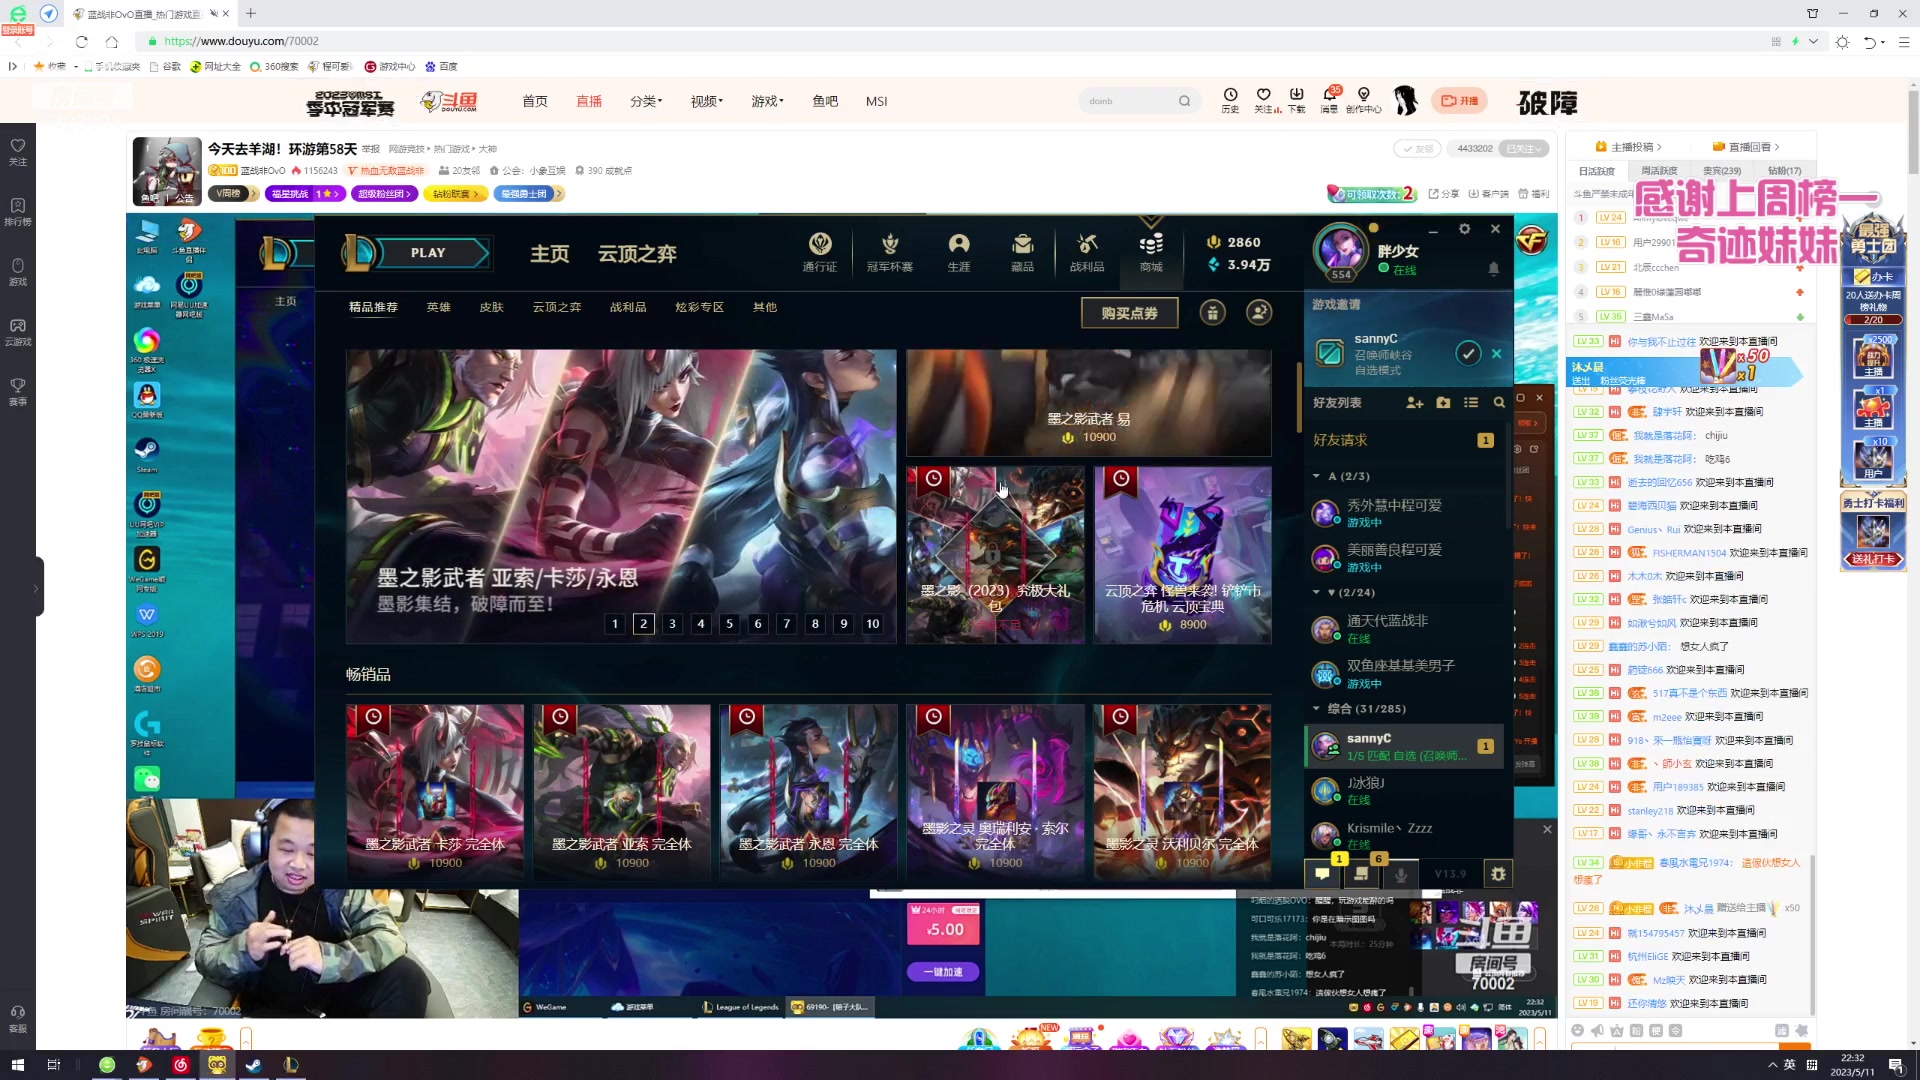Image resolution: width=1920 pixels, height=1080 pixels.
Task: Open the search icon in the friends list
Action: (x=1498, y=402)
